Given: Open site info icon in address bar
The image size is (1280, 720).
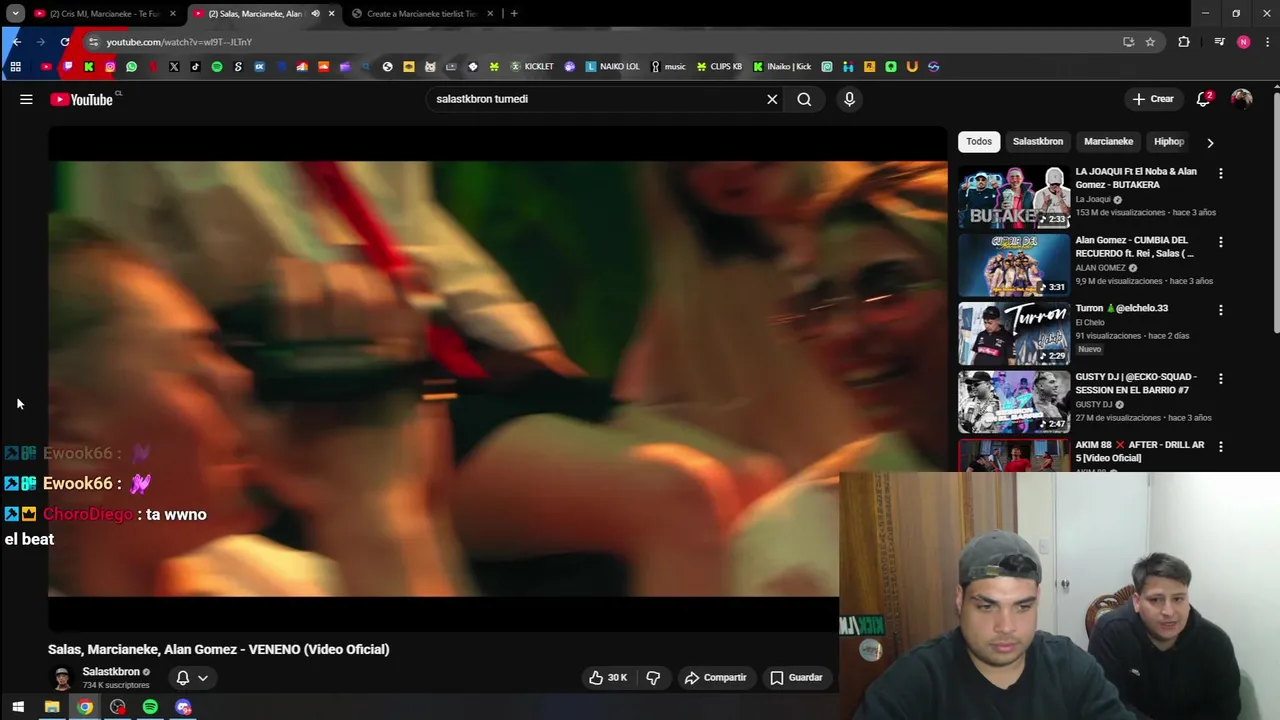Looking at the screenshot, I should pos(93,42).
